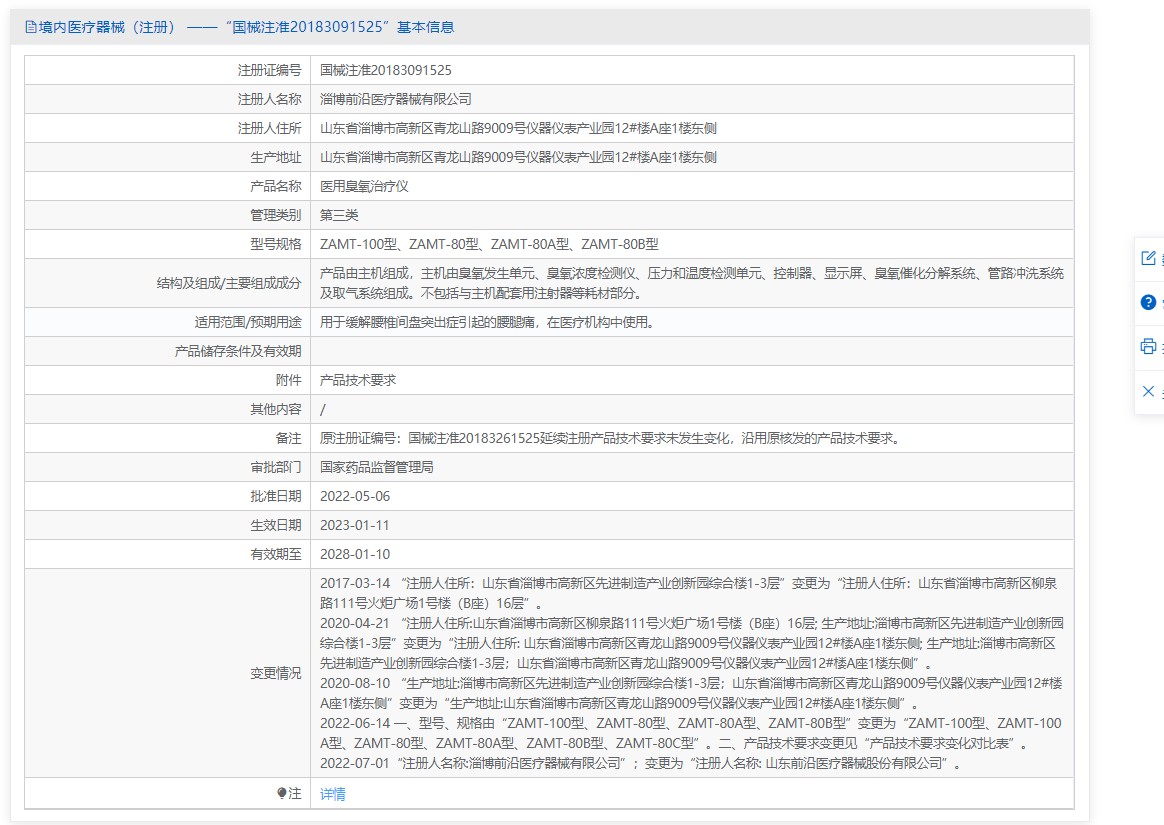
Task: Click the empty 产品储存条件及有效期 value cell
Action: point(692,351)
